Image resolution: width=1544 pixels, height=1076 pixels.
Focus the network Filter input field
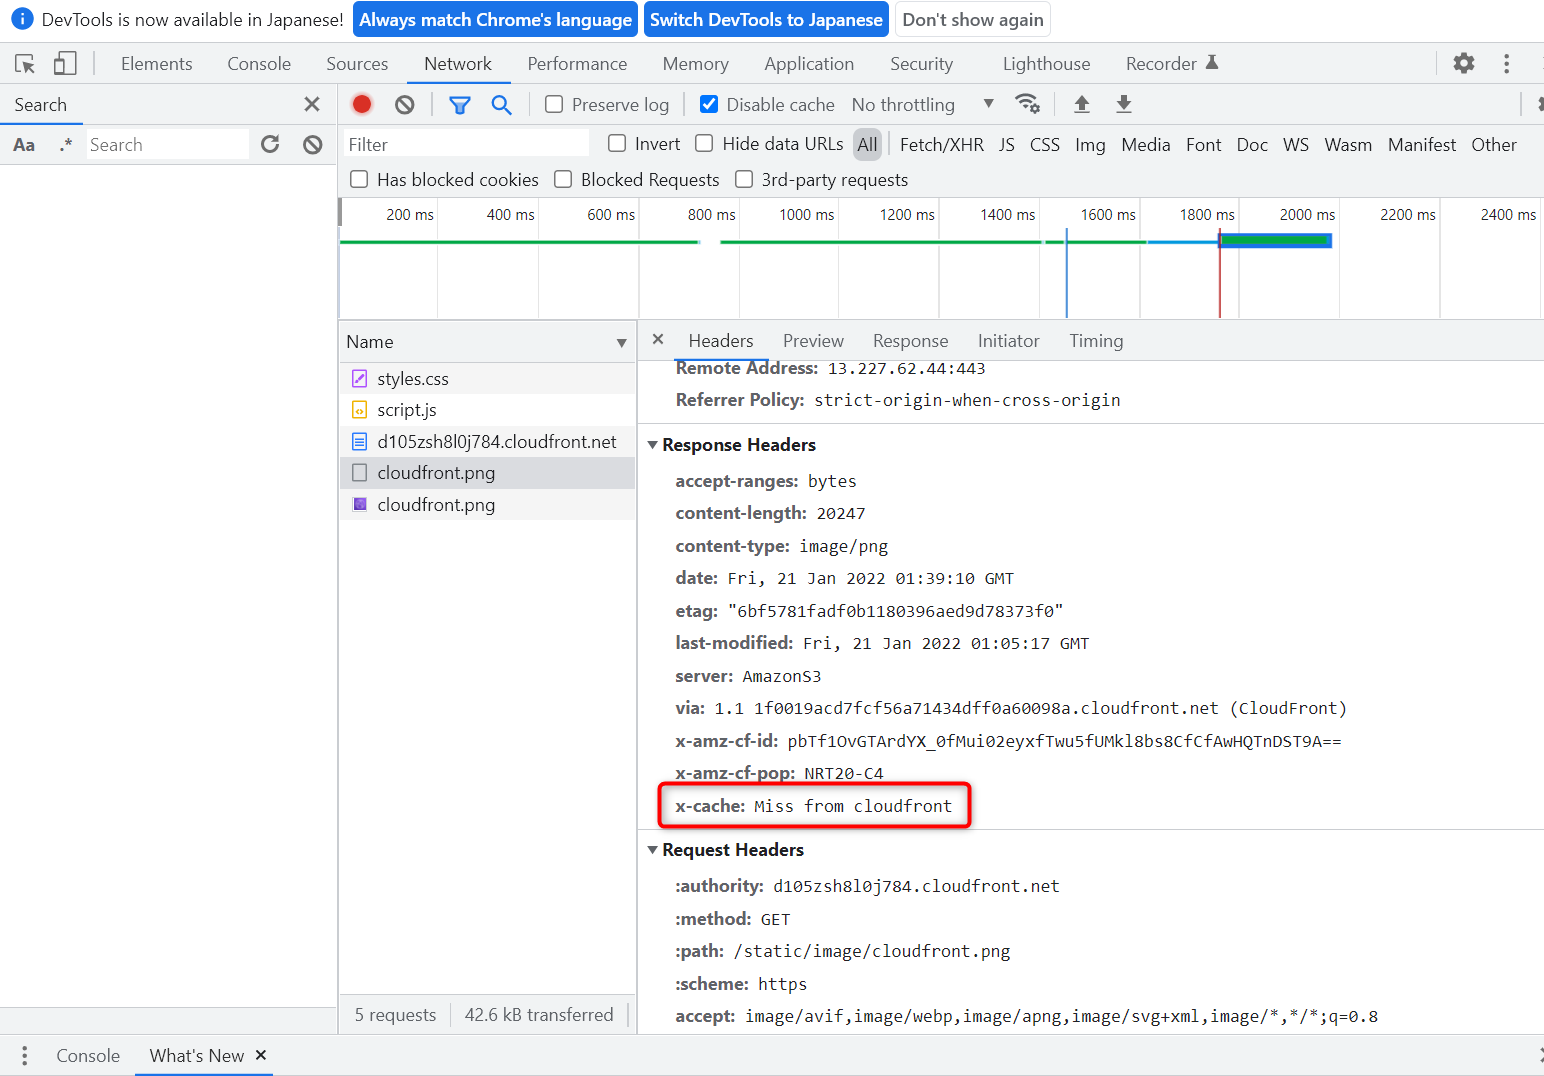pyautogui.click(x=467, y=144)
